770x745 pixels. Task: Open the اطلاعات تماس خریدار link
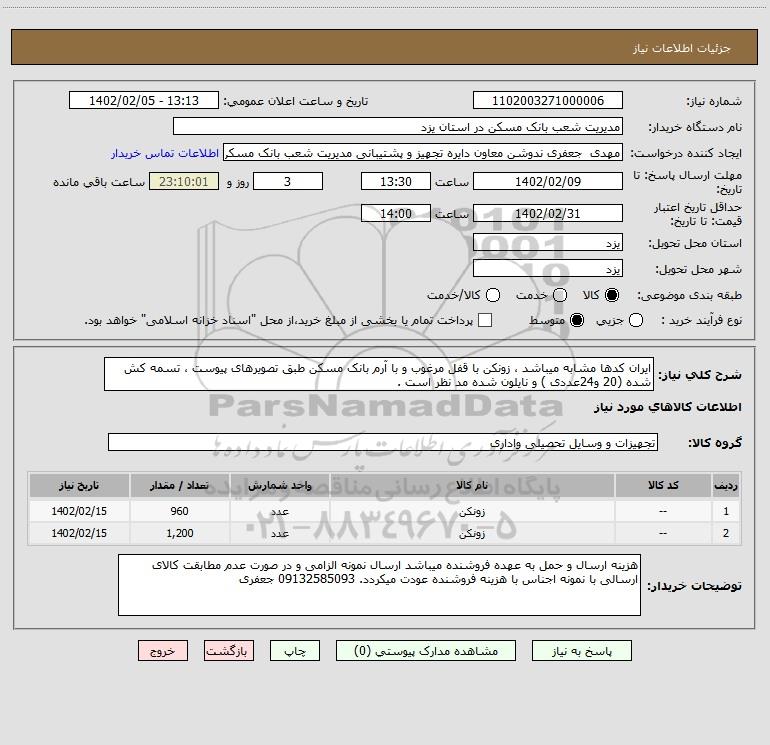pyautogui.click(x=165, y=153)
